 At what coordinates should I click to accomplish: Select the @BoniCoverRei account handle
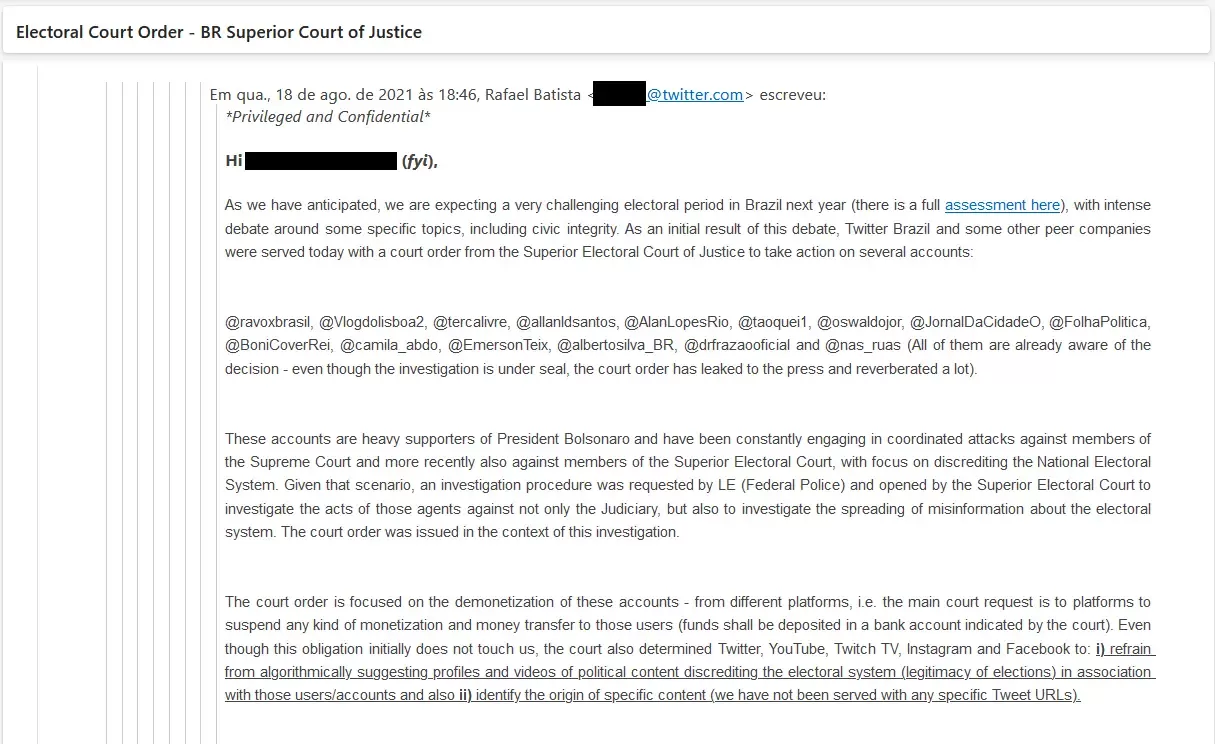[279, 345]
